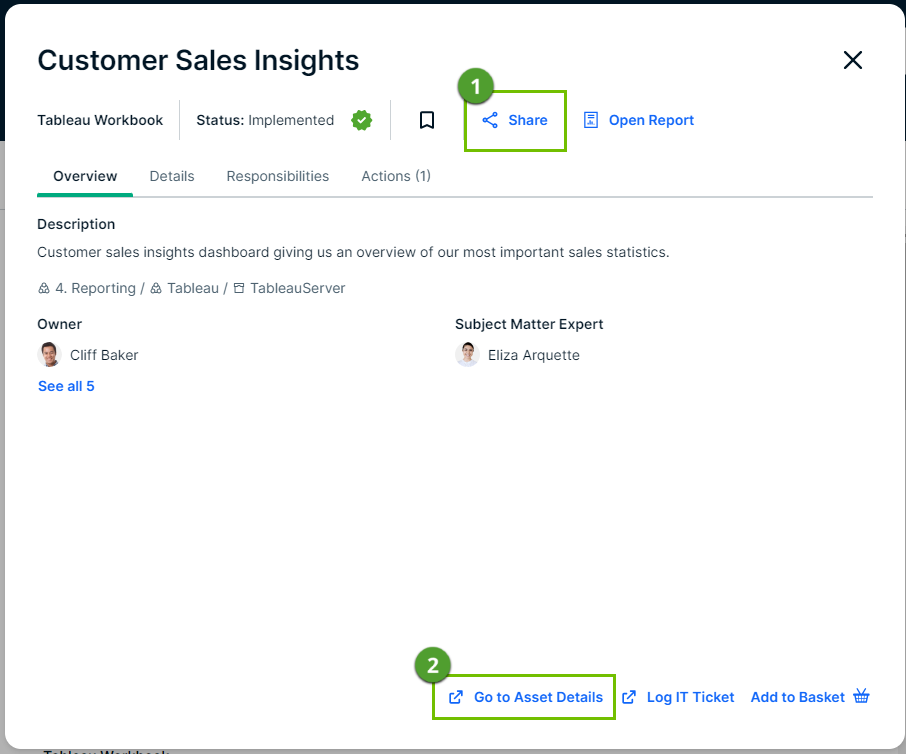Close the Customer Sales Insights dialog
This screenshot has width=906, height=754.
852,60
